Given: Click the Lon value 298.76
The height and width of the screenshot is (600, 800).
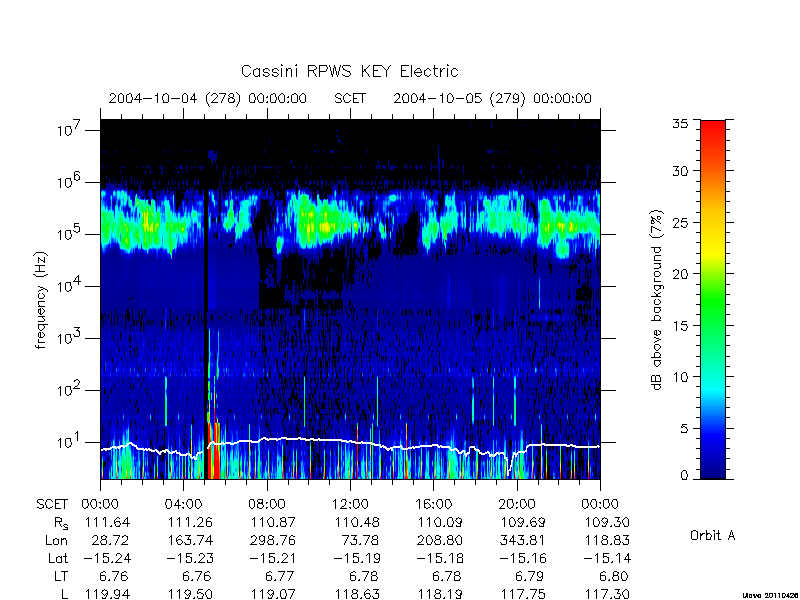Looking at the screenshot, I should (273, 540).
